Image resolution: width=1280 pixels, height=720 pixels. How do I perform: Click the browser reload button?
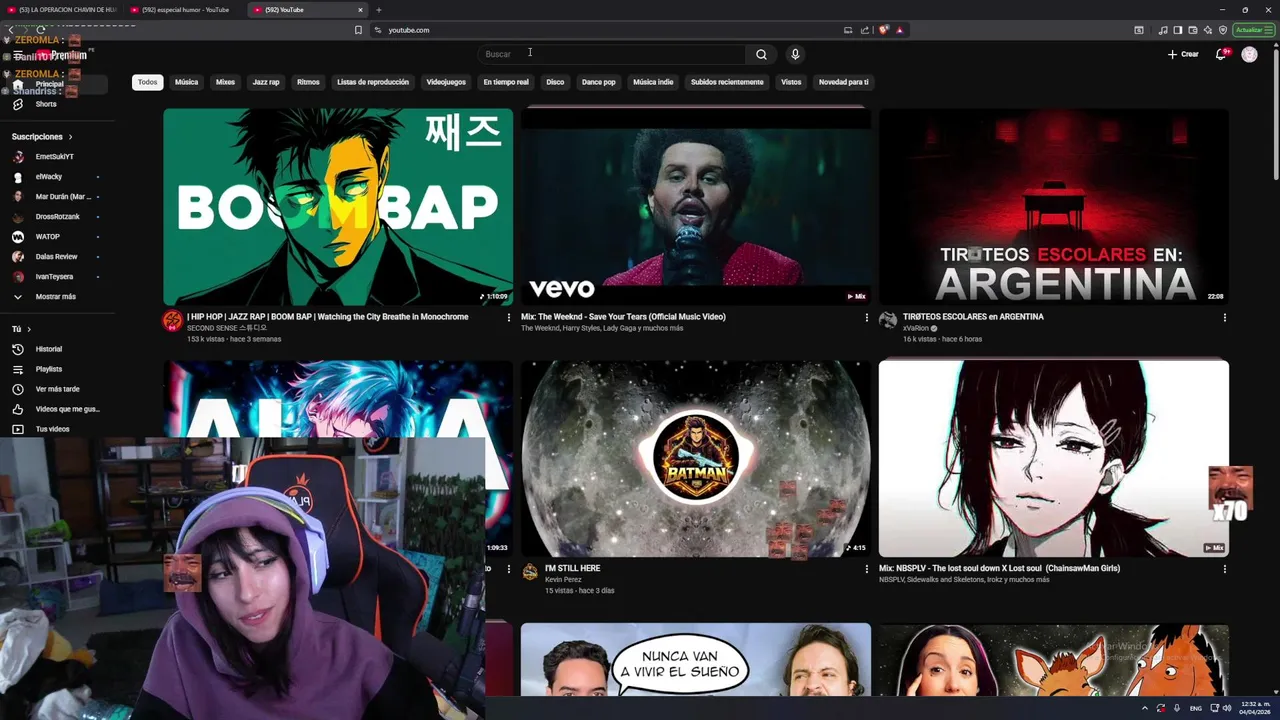[x=41, y=30]
